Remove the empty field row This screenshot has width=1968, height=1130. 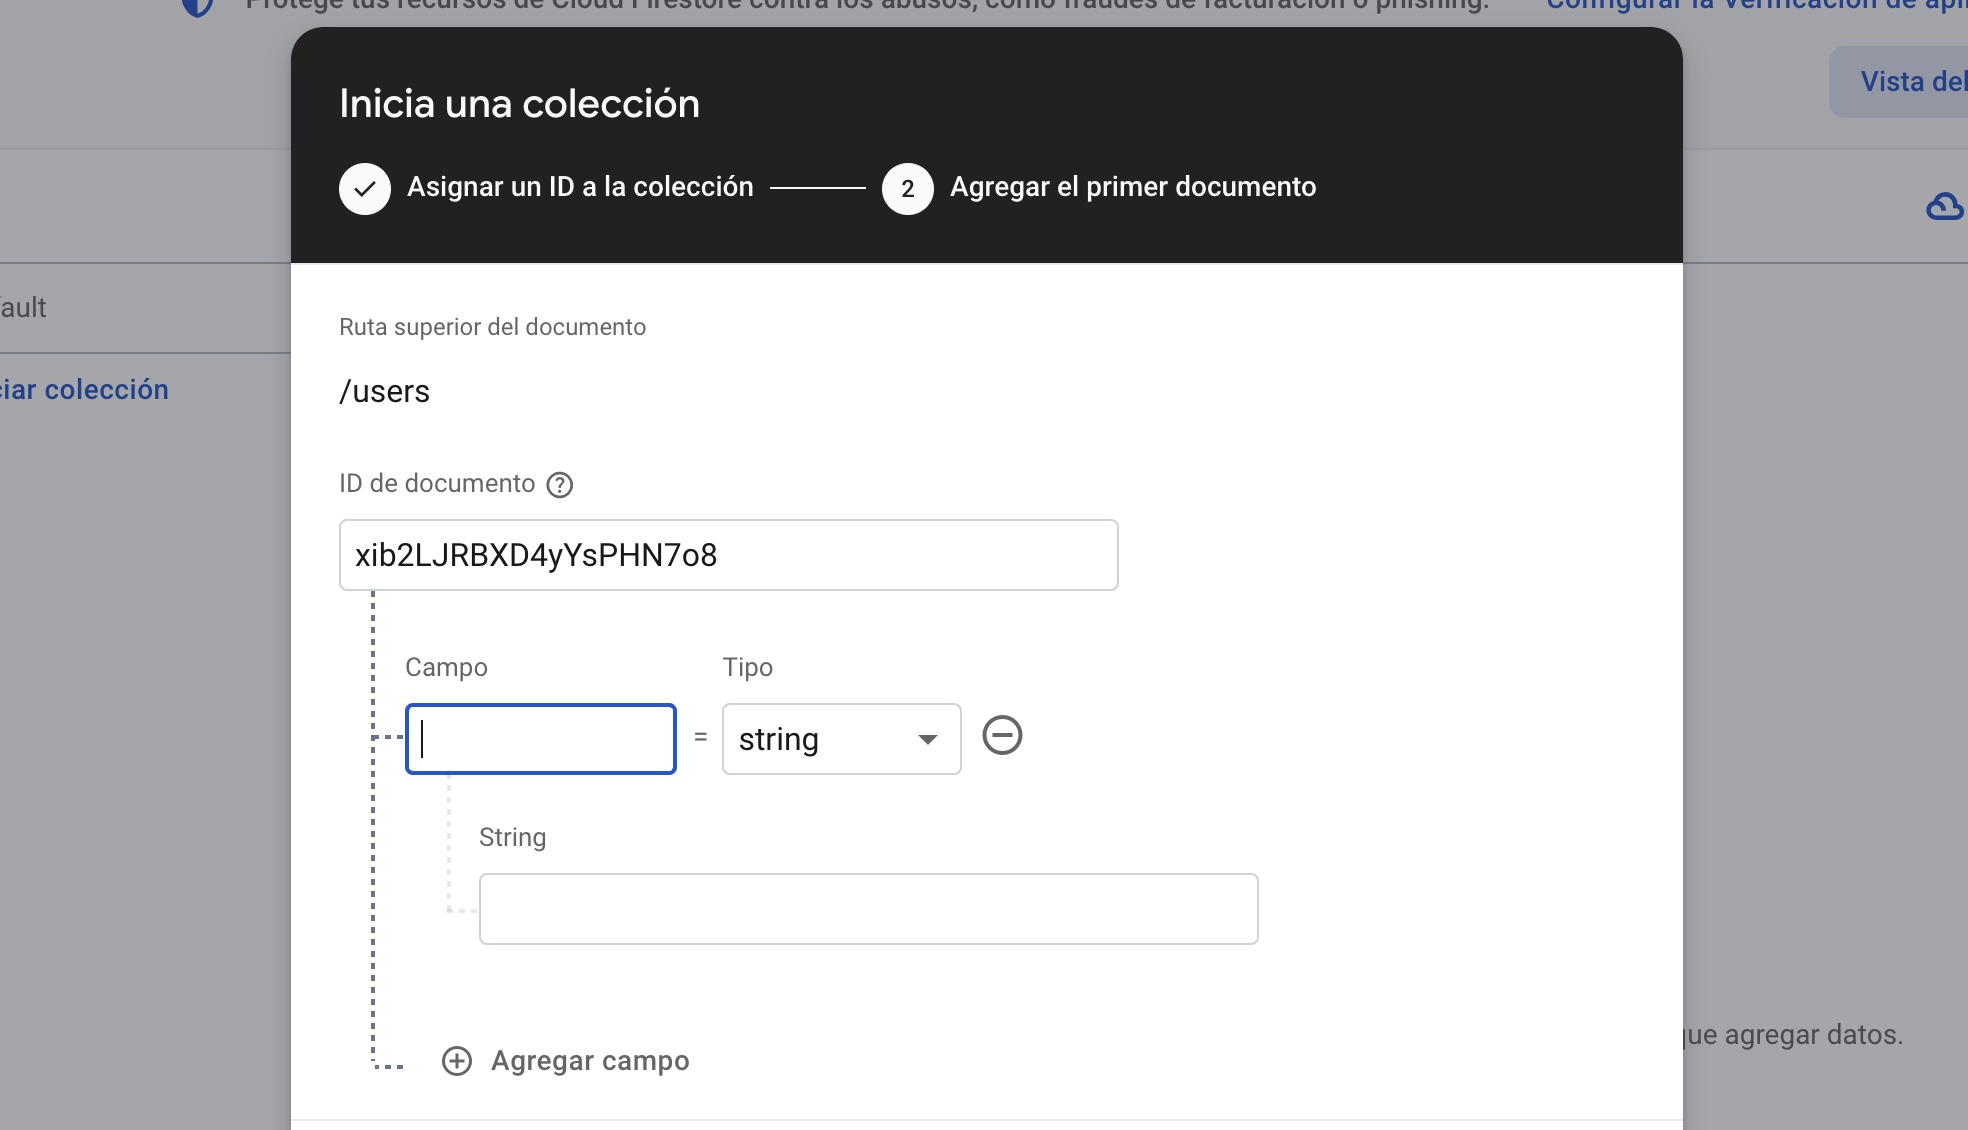click(1003, 735)
